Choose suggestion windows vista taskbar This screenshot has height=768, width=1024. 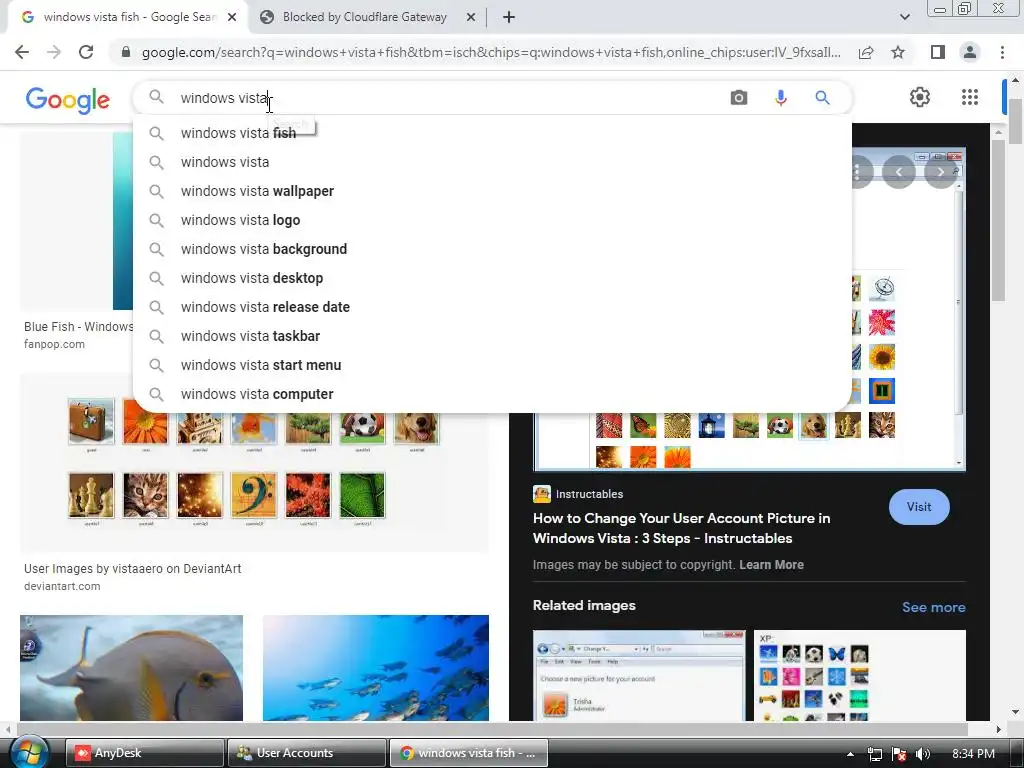pyautogui.click(x=492, y=336)
